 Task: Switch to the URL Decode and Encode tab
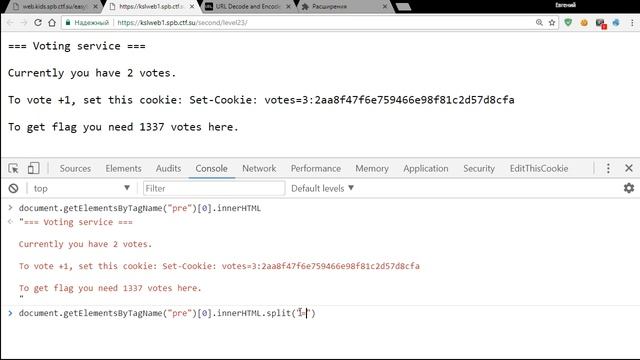[247, 7]
